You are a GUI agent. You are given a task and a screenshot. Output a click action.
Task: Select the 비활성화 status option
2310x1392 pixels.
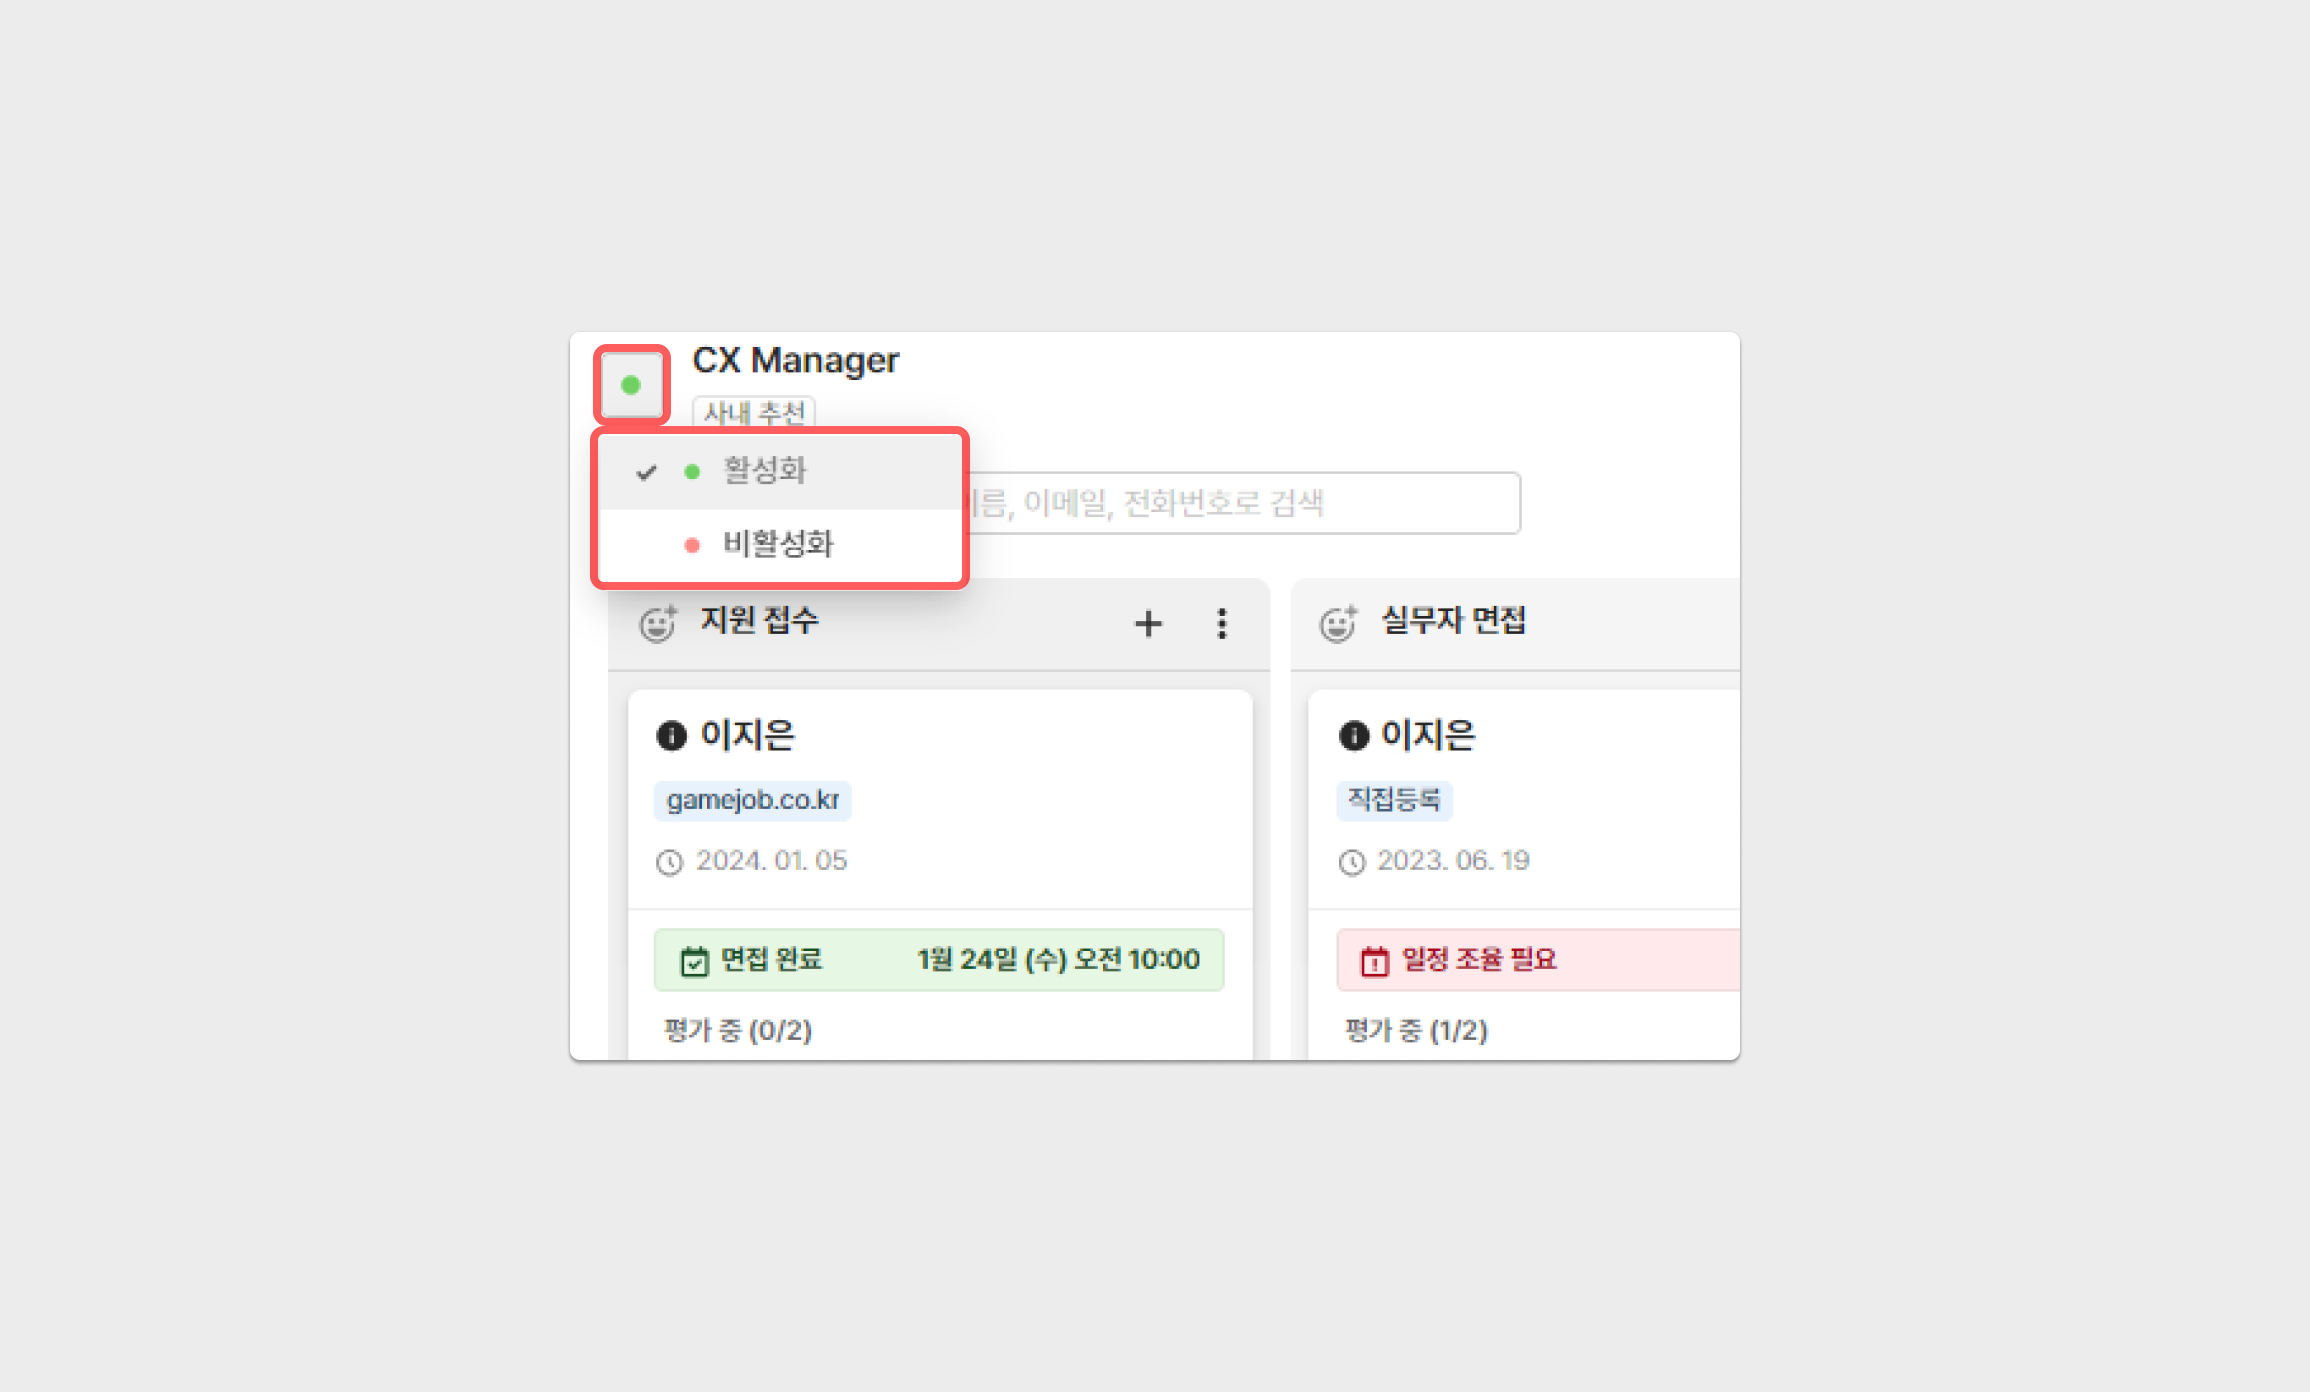[777, 544]
